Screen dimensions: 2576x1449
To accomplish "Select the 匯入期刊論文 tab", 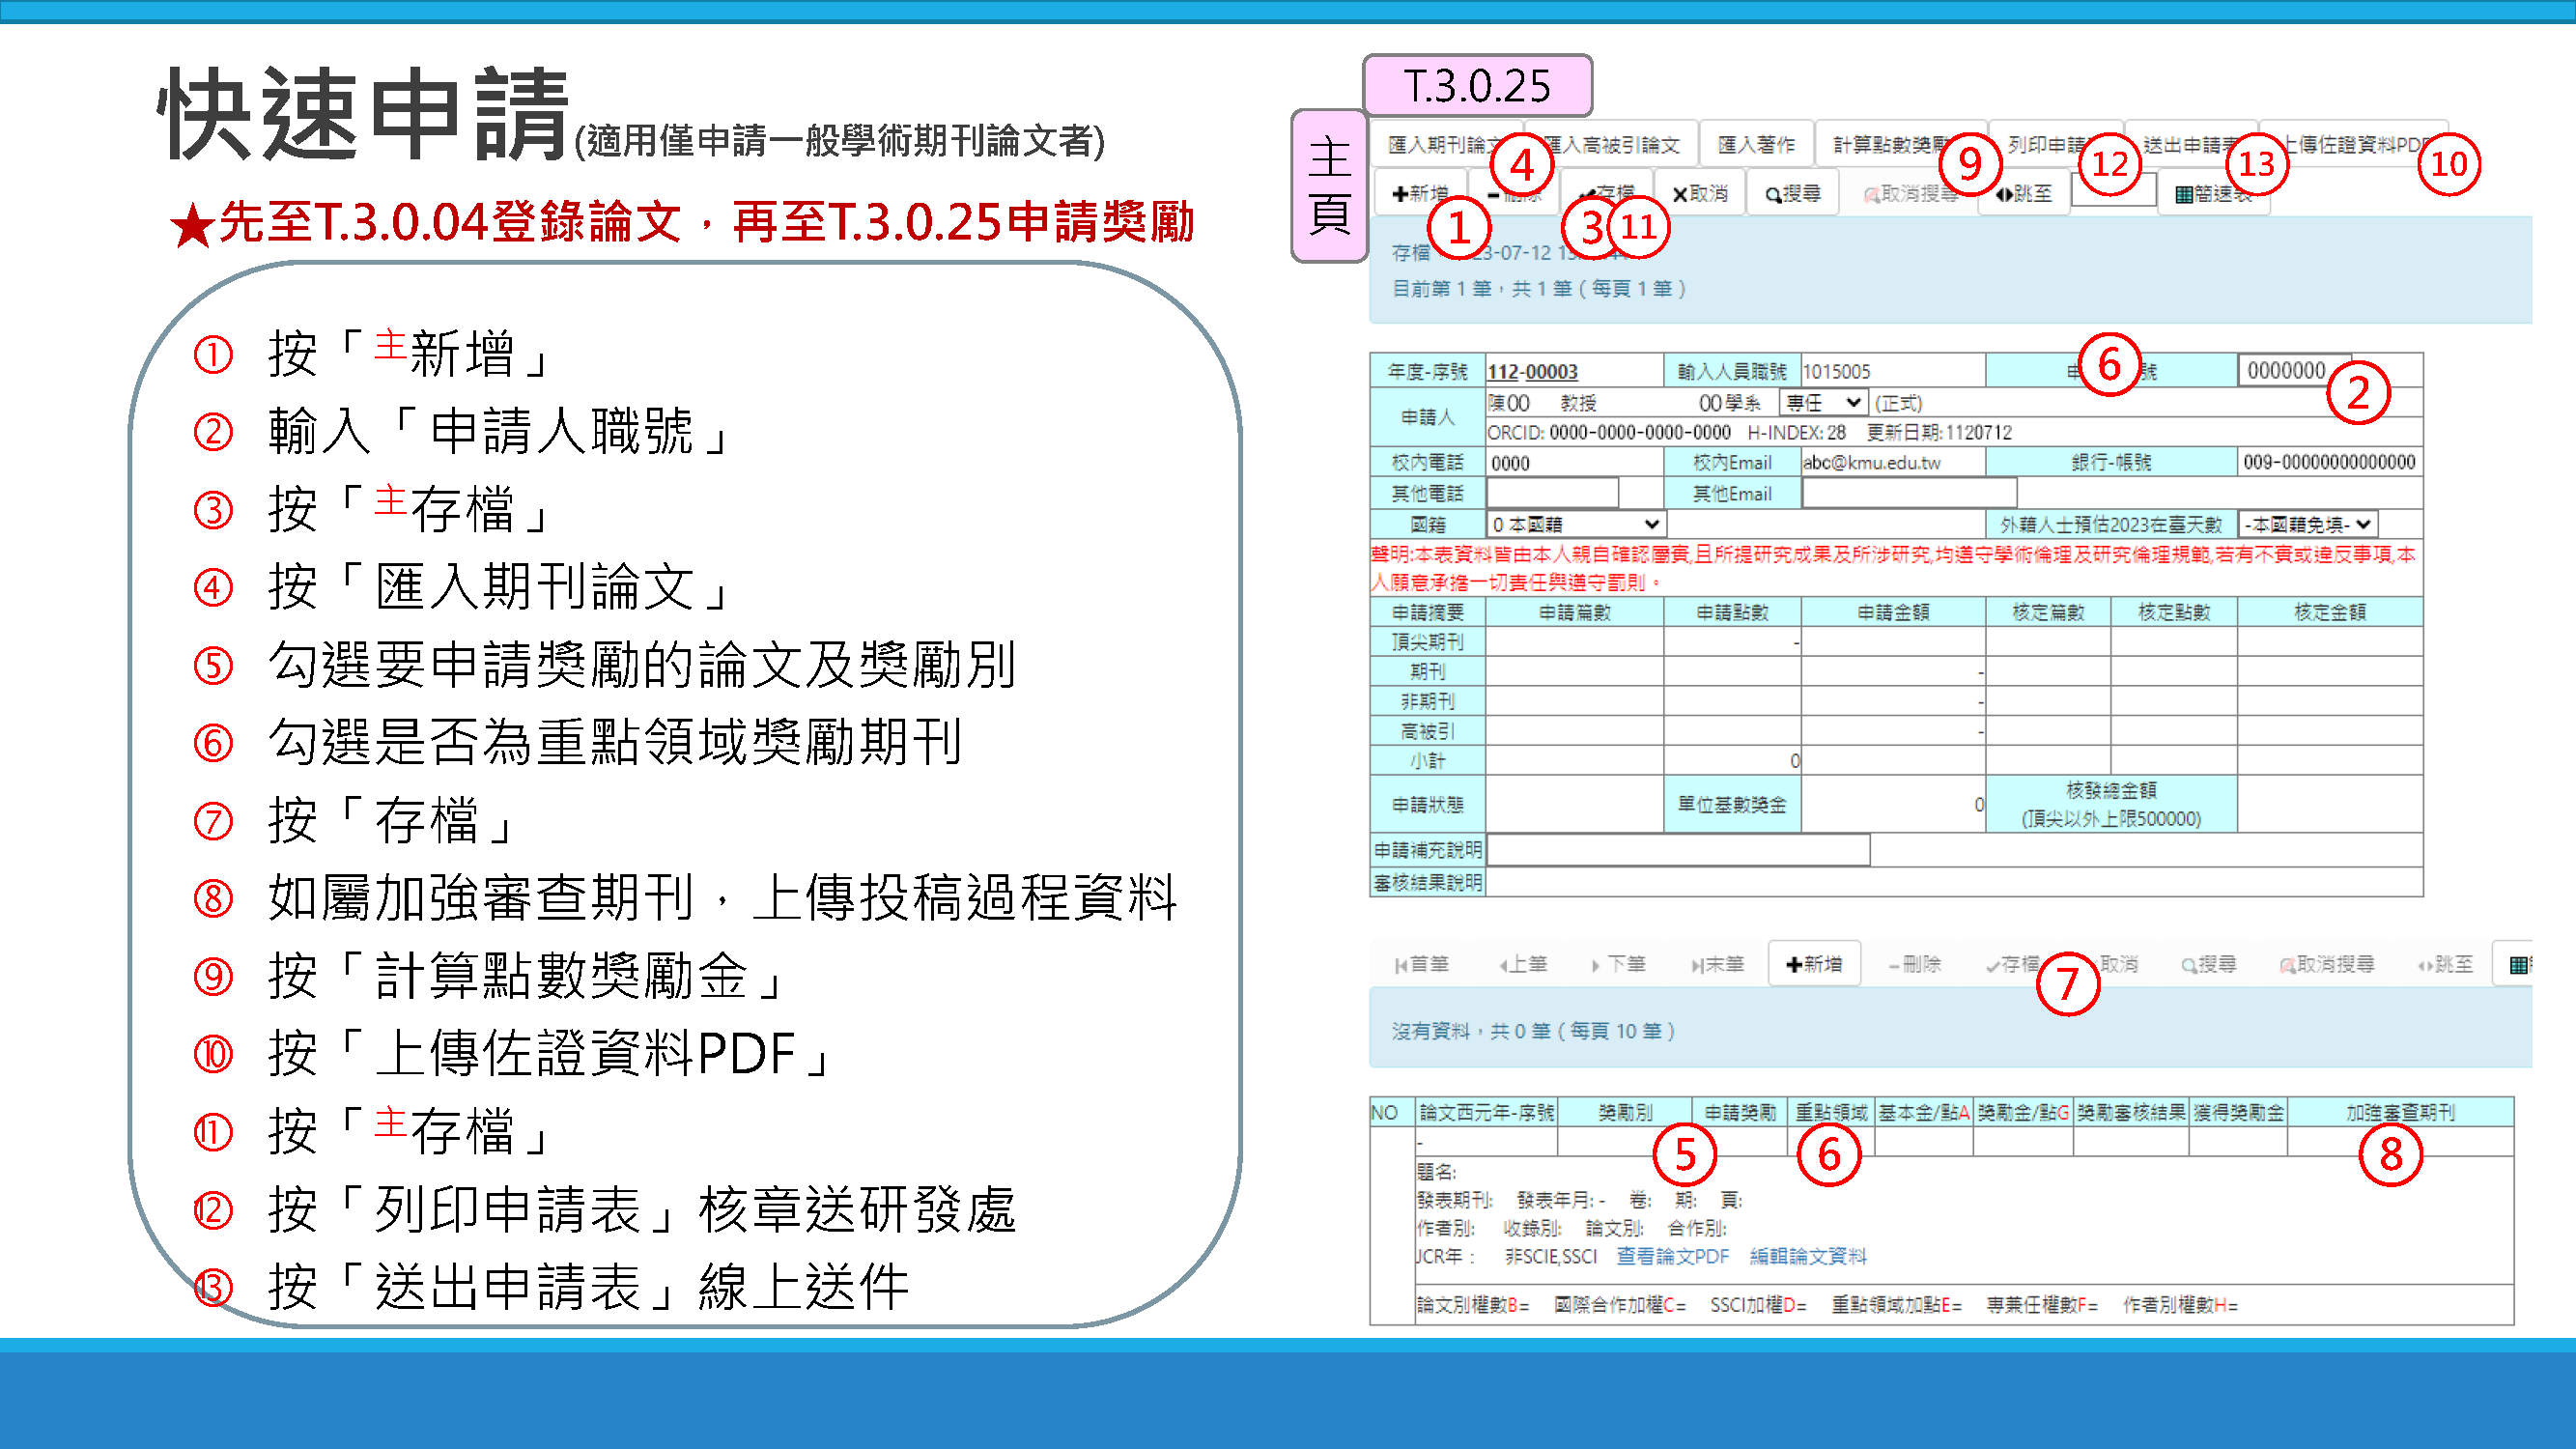I will [1445, 145].
